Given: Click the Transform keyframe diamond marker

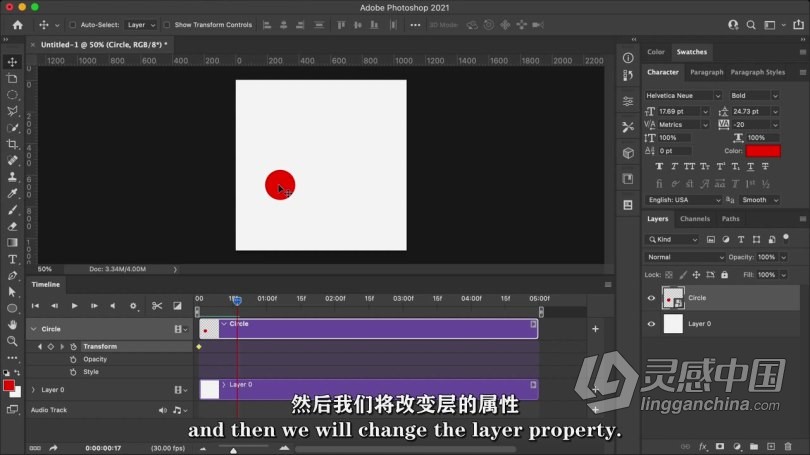Looking at the screenshot, I should pyautogui.click(x=199, y=347).
